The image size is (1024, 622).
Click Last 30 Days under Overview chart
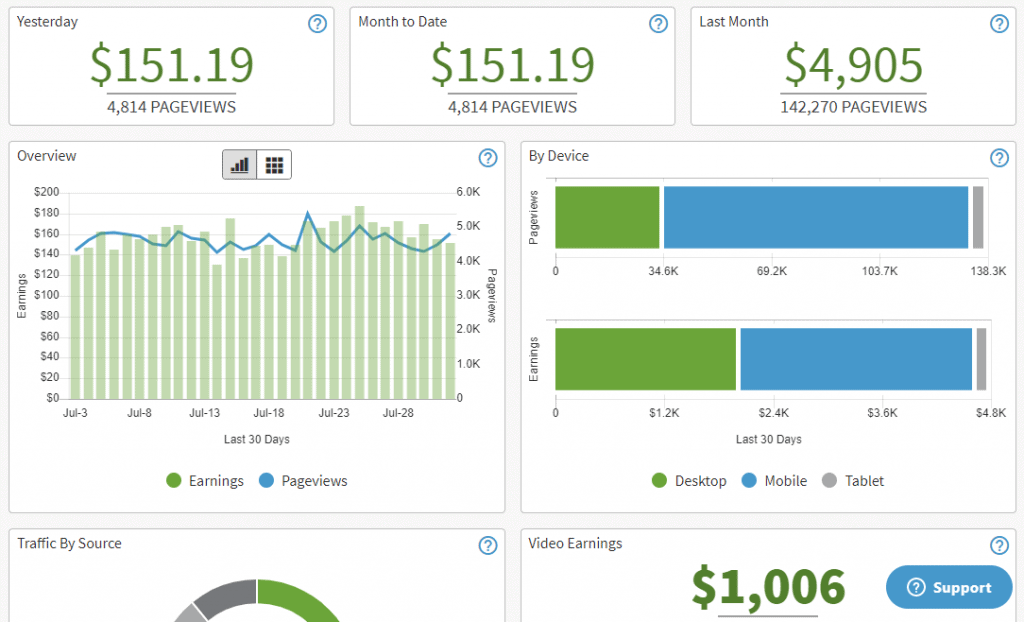pos(257,440)
